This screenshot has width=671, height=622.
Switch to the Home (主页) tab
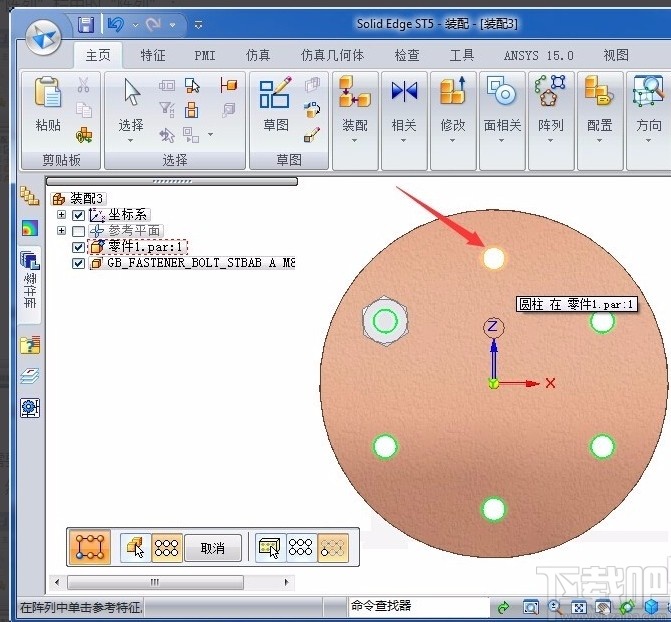coord(98,55)
